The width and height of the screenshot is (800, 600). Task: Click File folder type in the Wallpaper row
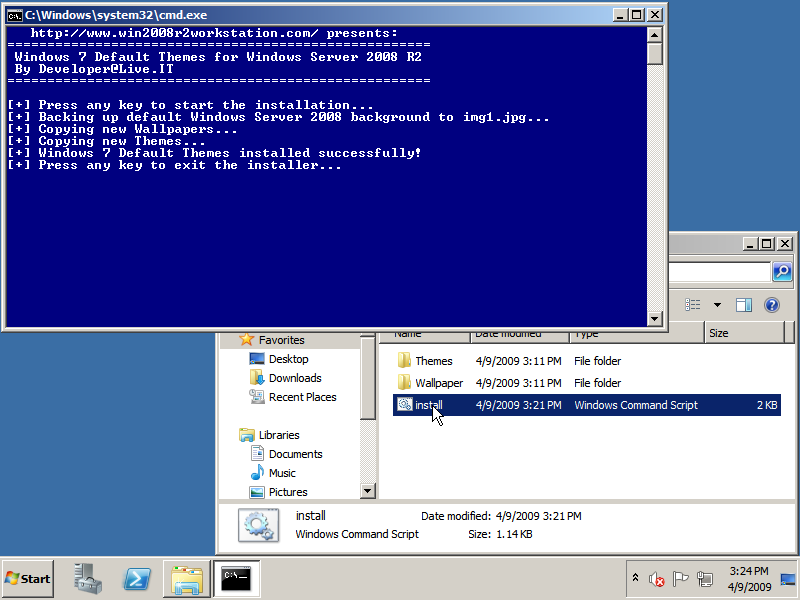coord(597,383)
